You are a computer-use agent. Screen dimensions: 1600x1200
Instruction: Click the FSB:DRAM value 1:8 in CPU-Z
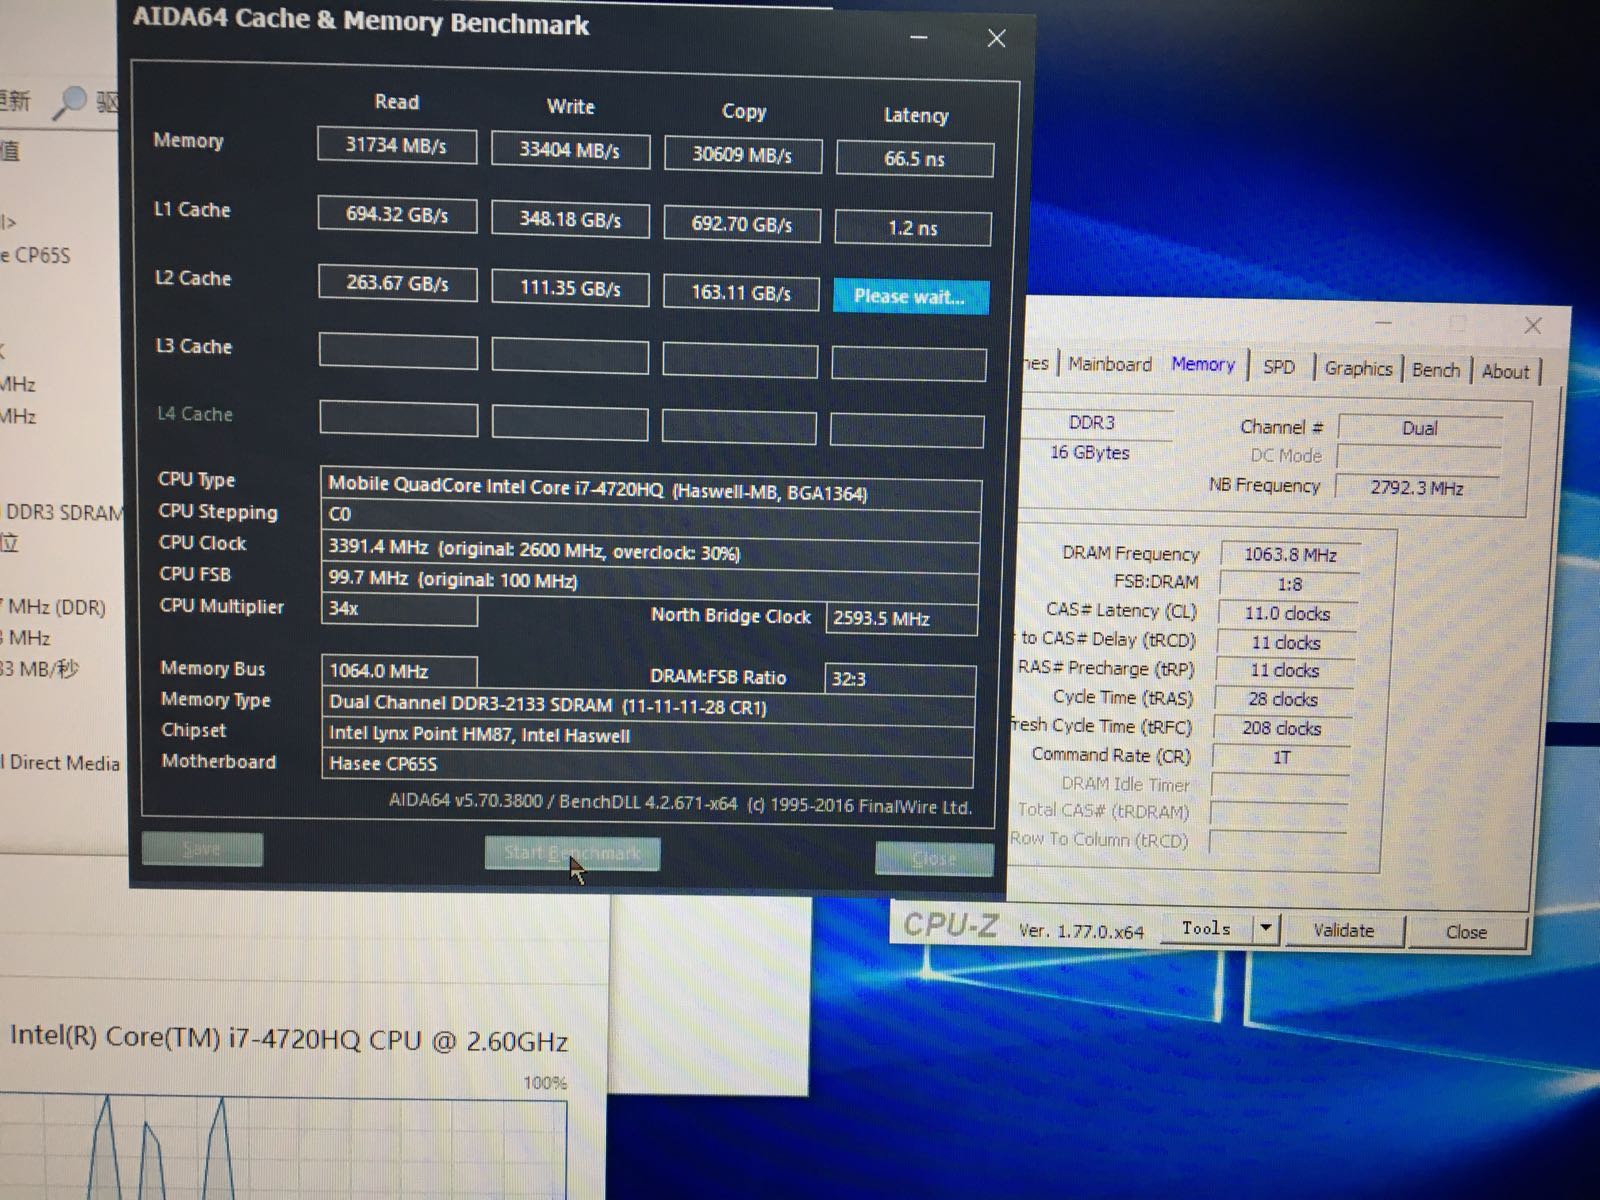1290,584
